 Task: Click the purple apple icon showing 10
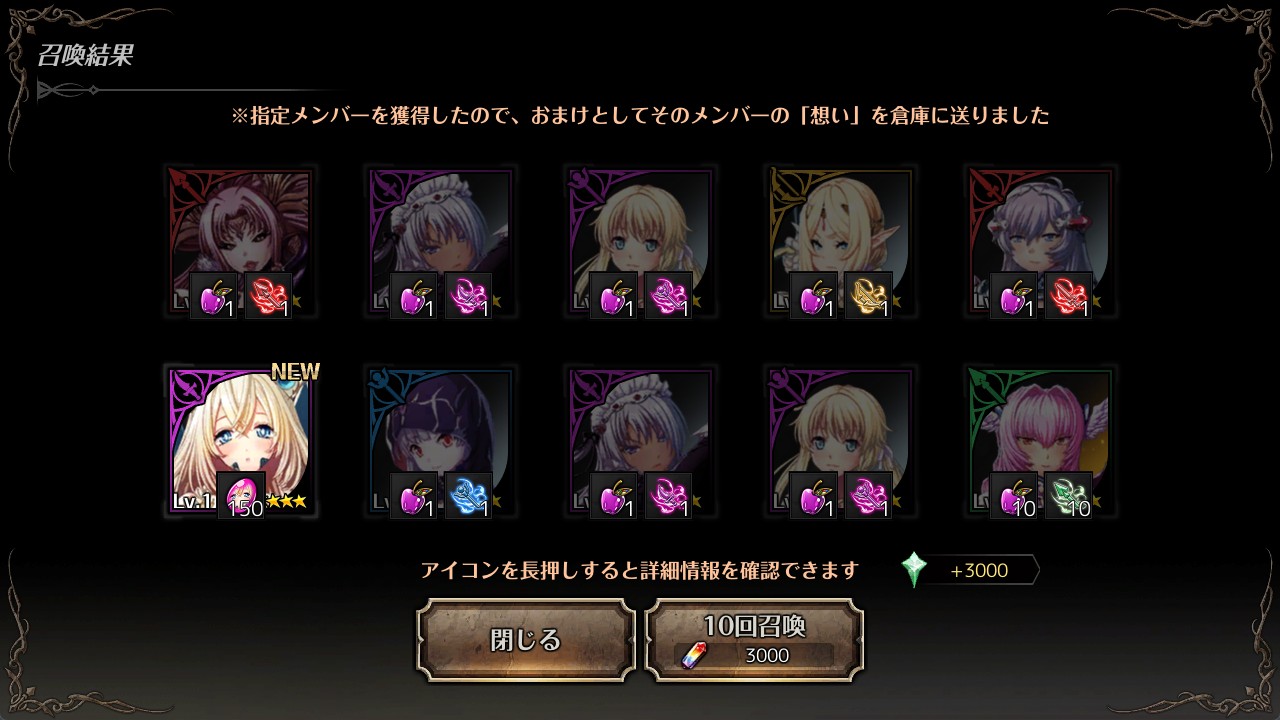[x=1014, y=495]
